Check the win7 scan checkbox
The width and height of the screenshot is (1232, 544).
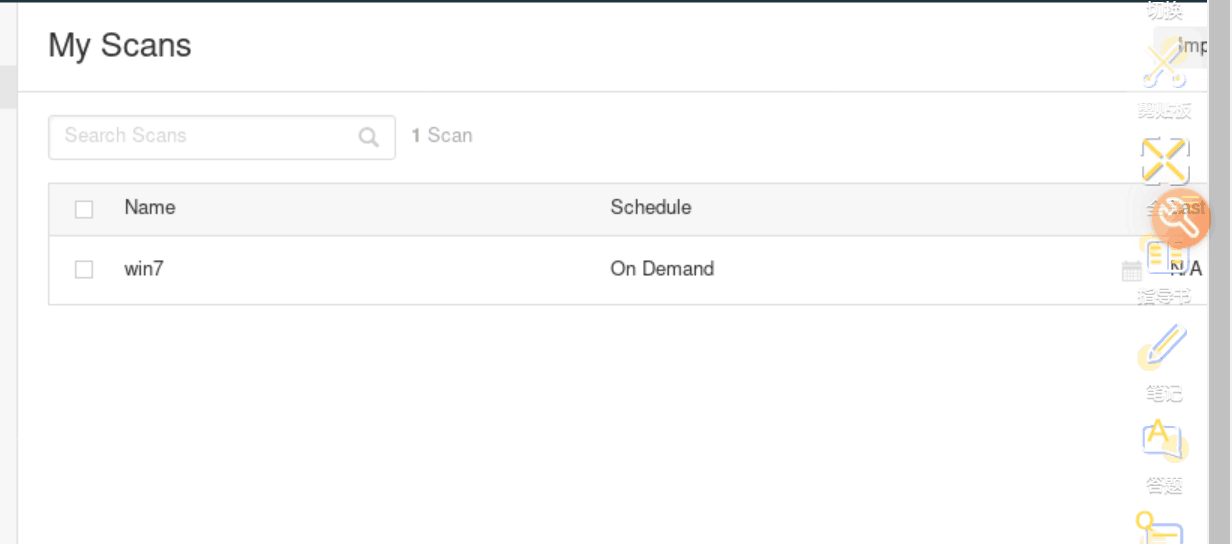click(84, 269)
